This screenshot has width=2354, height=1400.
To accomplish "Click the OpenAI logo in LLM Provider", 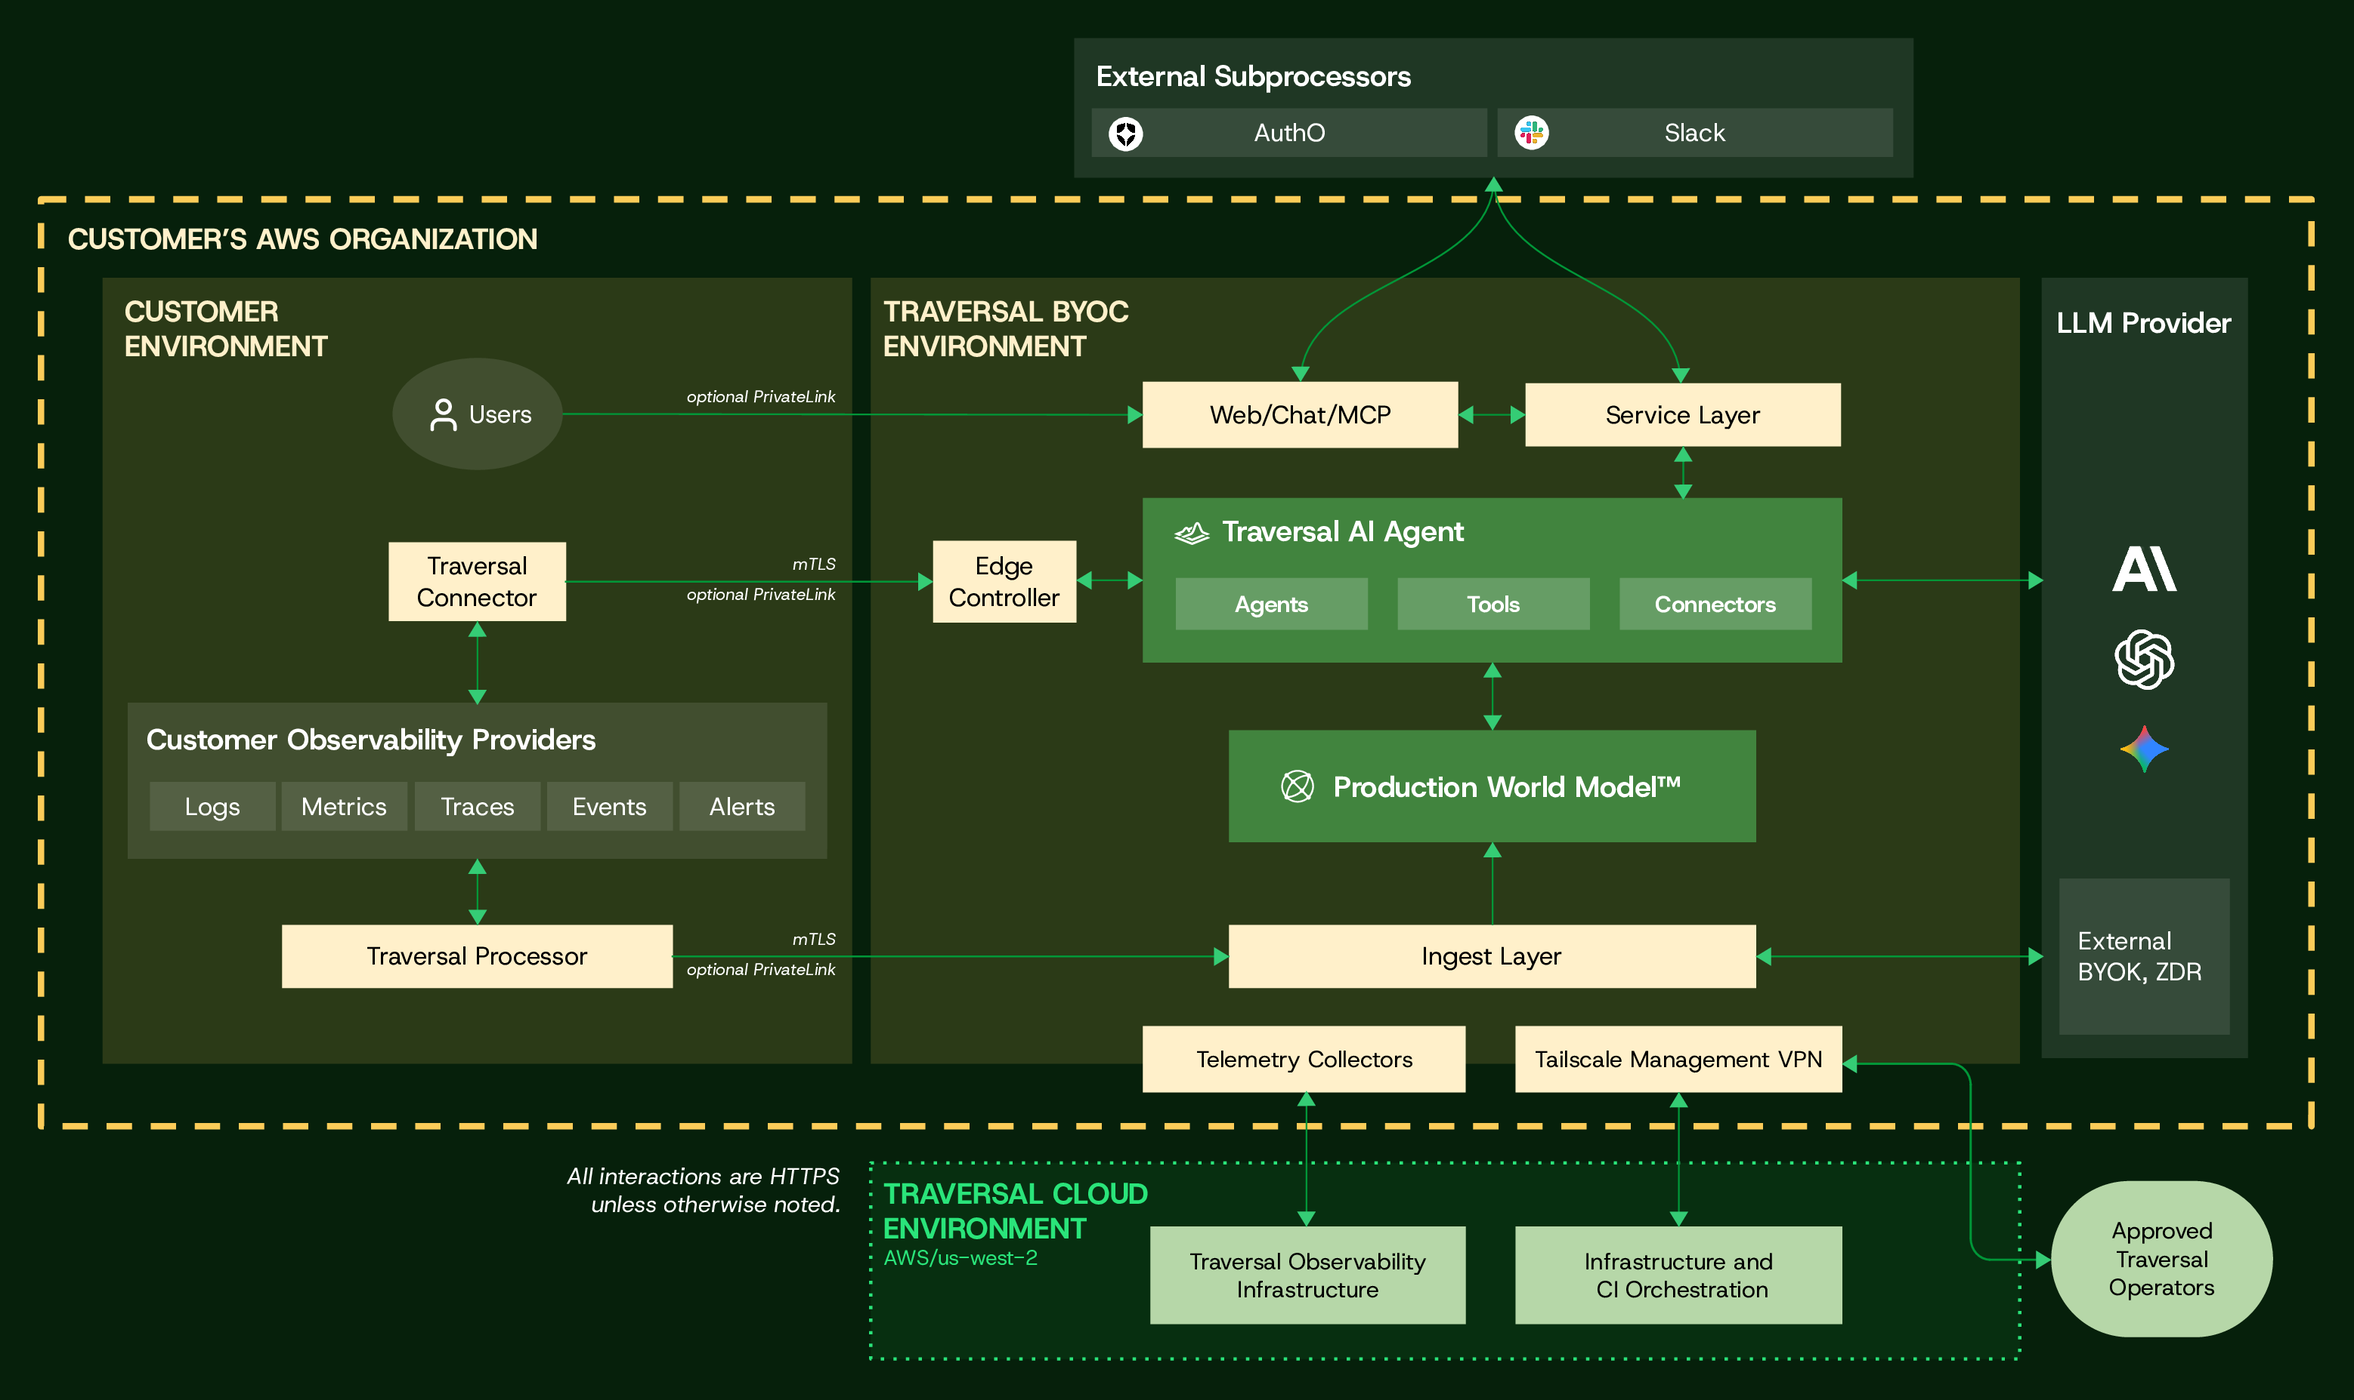I will tap(2144, 659).
